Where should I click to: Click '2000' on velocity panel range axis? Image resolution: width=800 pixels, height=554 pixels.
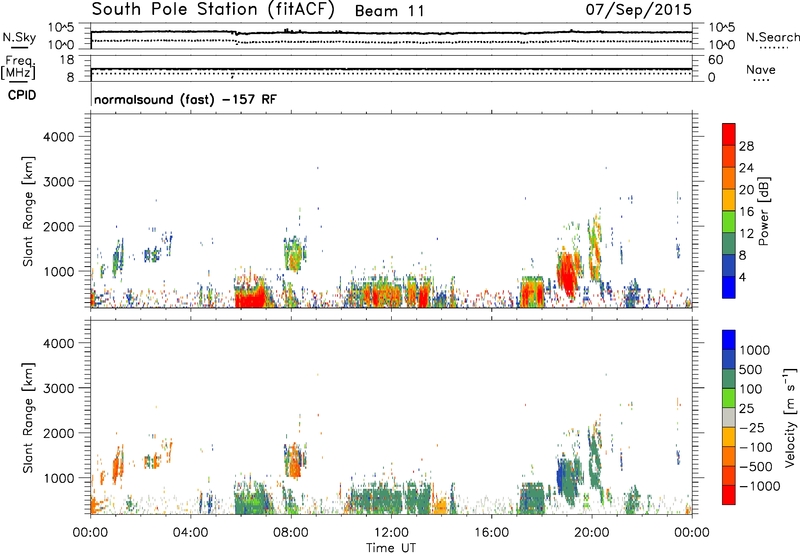click(58, 433)
